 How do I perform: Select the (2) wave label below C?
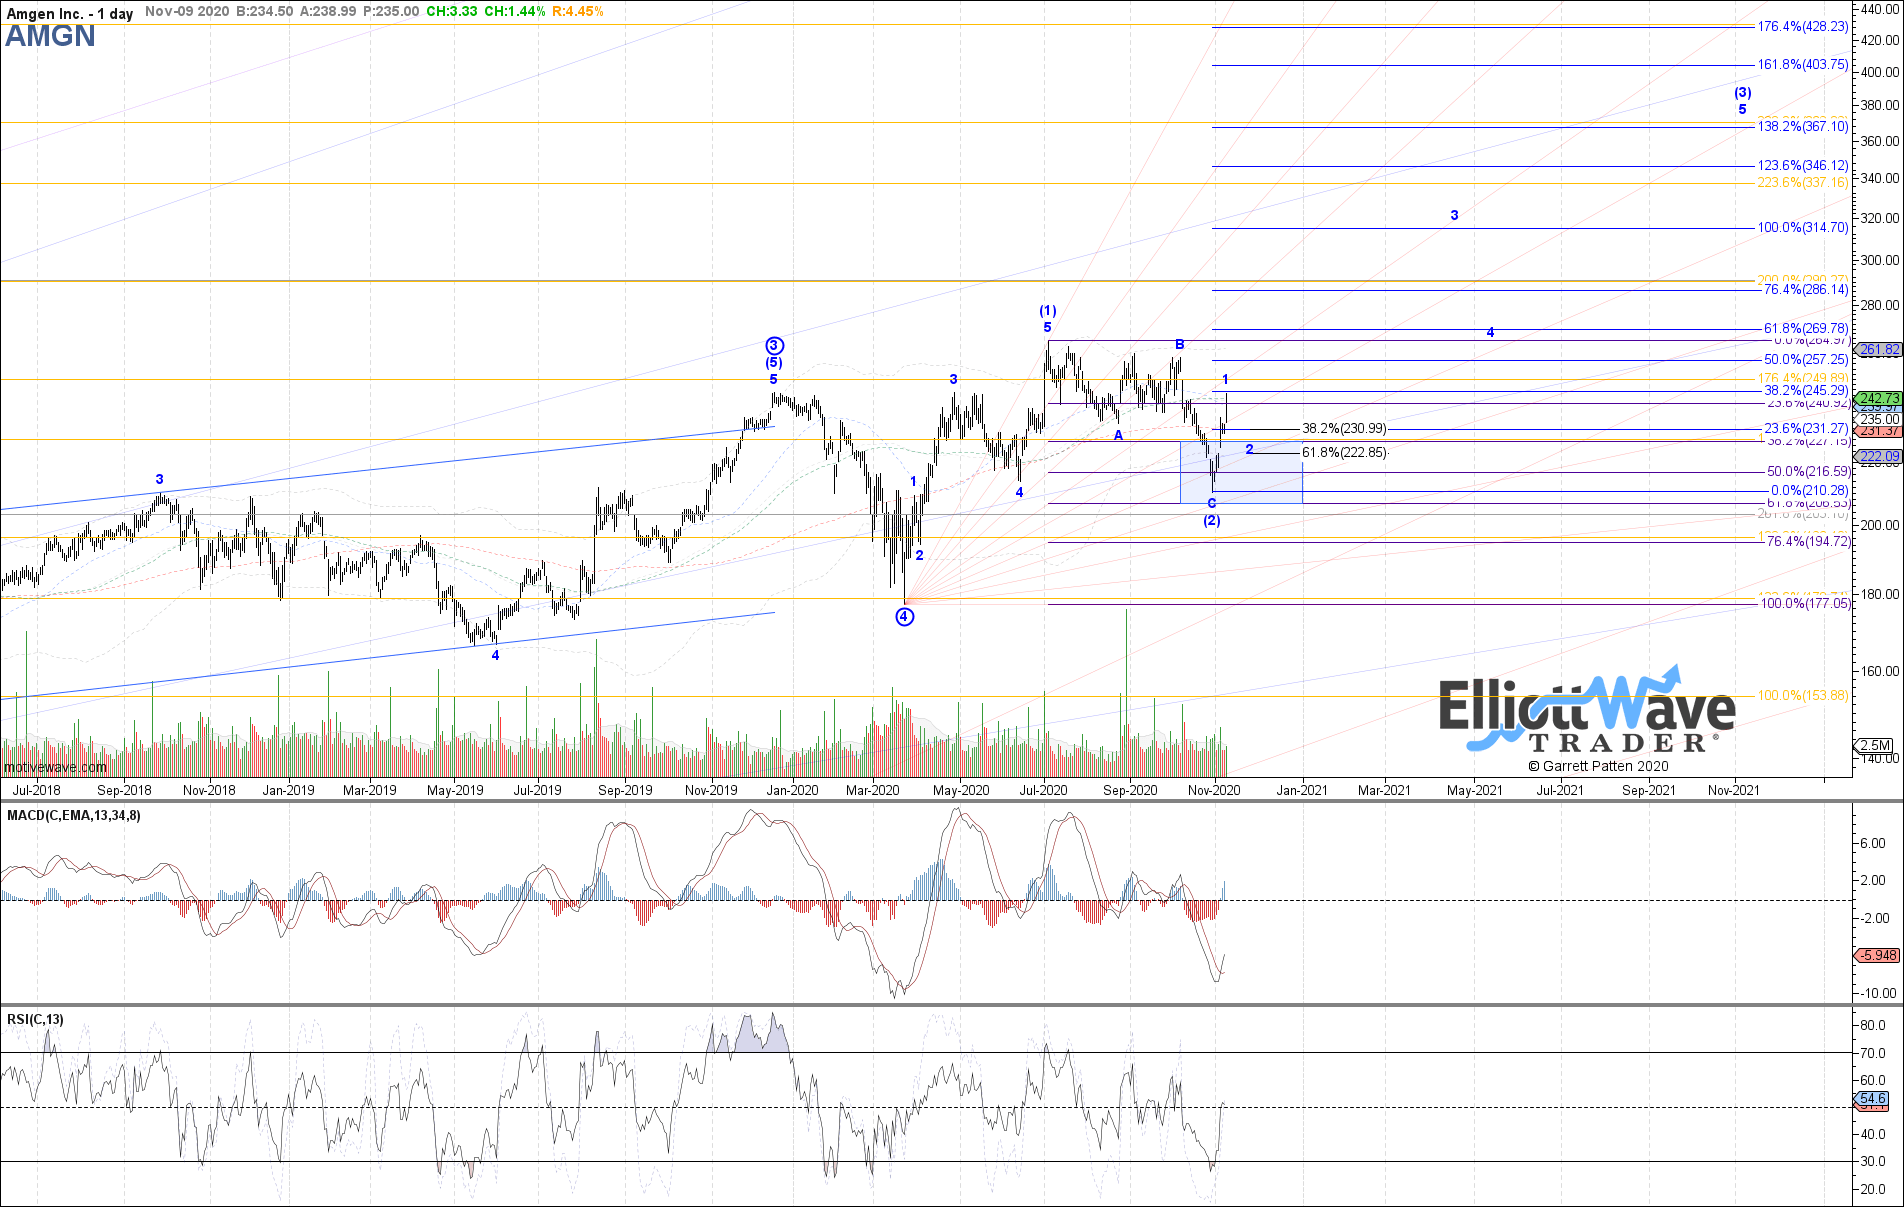point(1212,521)
